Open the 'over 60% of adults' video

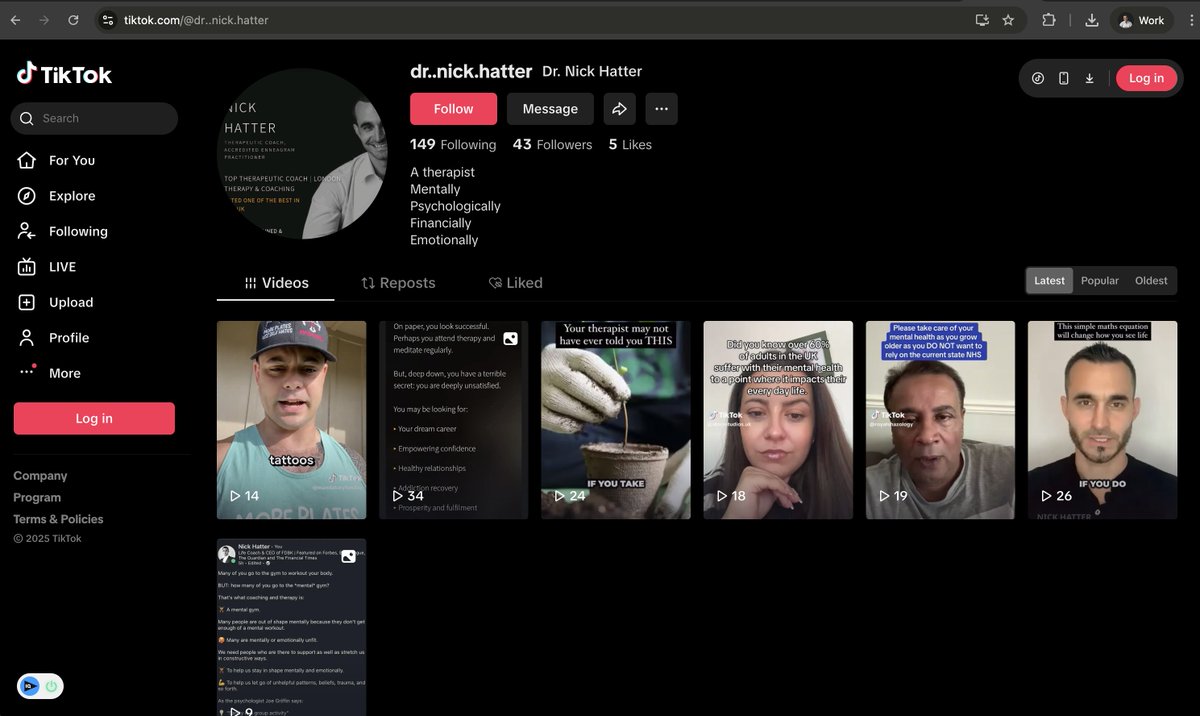[x=778, y=420]
